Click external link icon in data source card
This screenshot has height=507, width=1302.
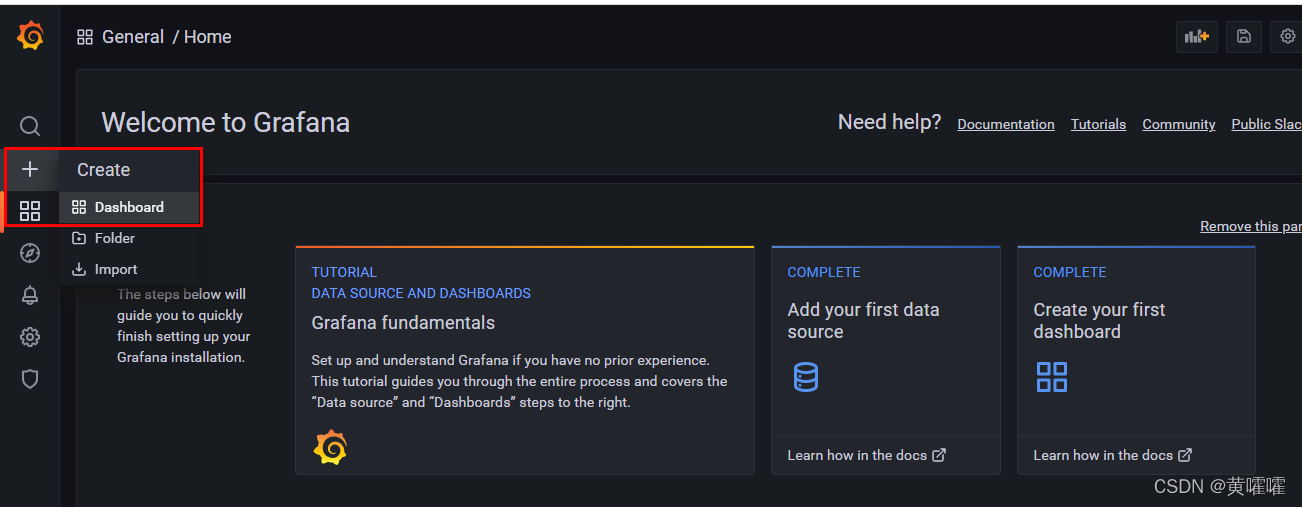click(939, 455)
